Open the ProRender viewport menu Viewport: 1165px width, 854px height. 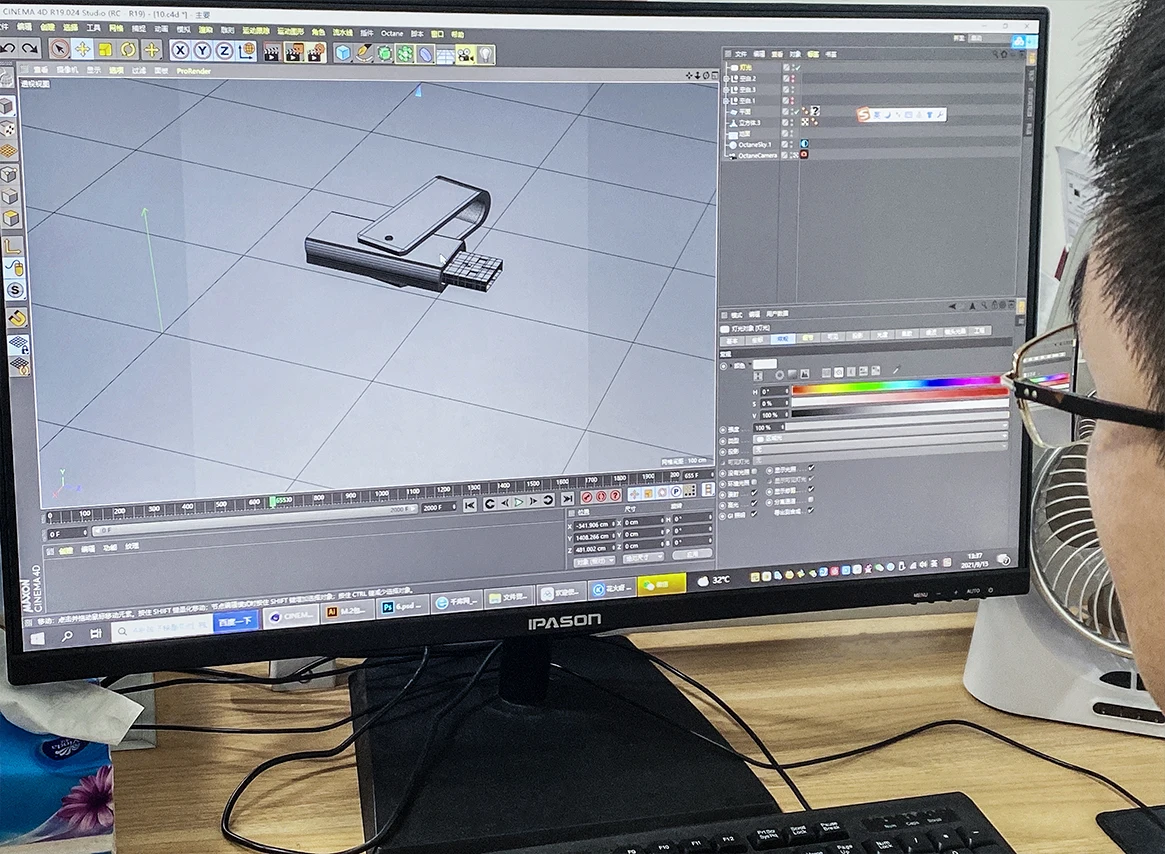194,71
